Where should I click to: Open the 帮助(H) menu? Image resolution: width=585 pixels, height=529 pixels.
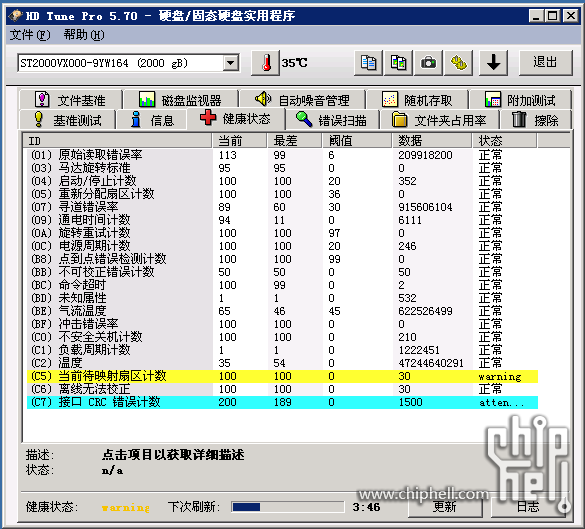[84, 35]
